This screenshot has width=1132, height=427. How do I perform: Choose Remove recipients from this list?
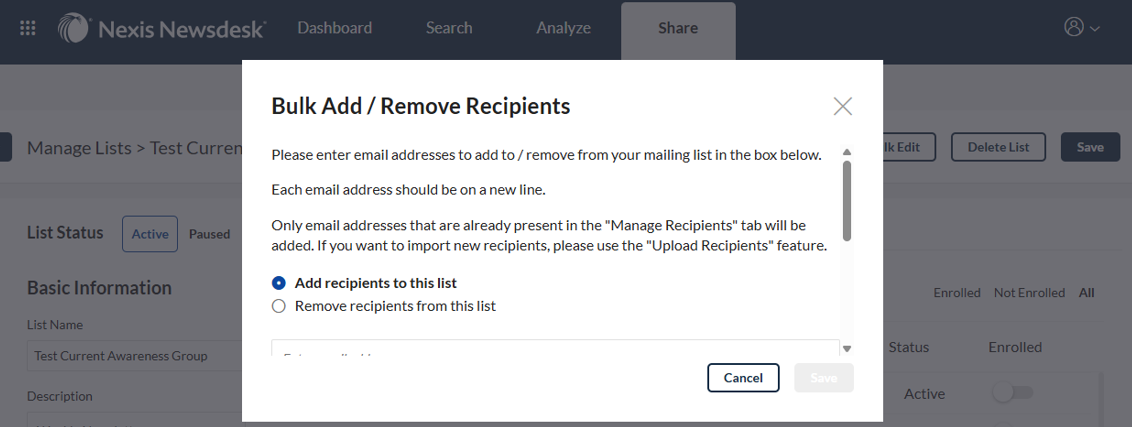coord(279,306)
